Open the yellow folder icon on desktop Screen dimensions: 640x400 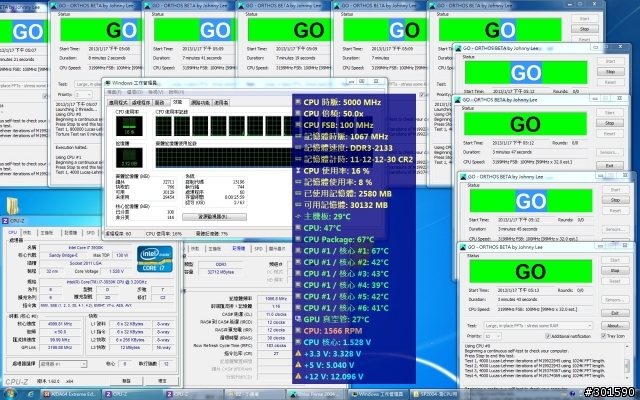pos(12,206)
